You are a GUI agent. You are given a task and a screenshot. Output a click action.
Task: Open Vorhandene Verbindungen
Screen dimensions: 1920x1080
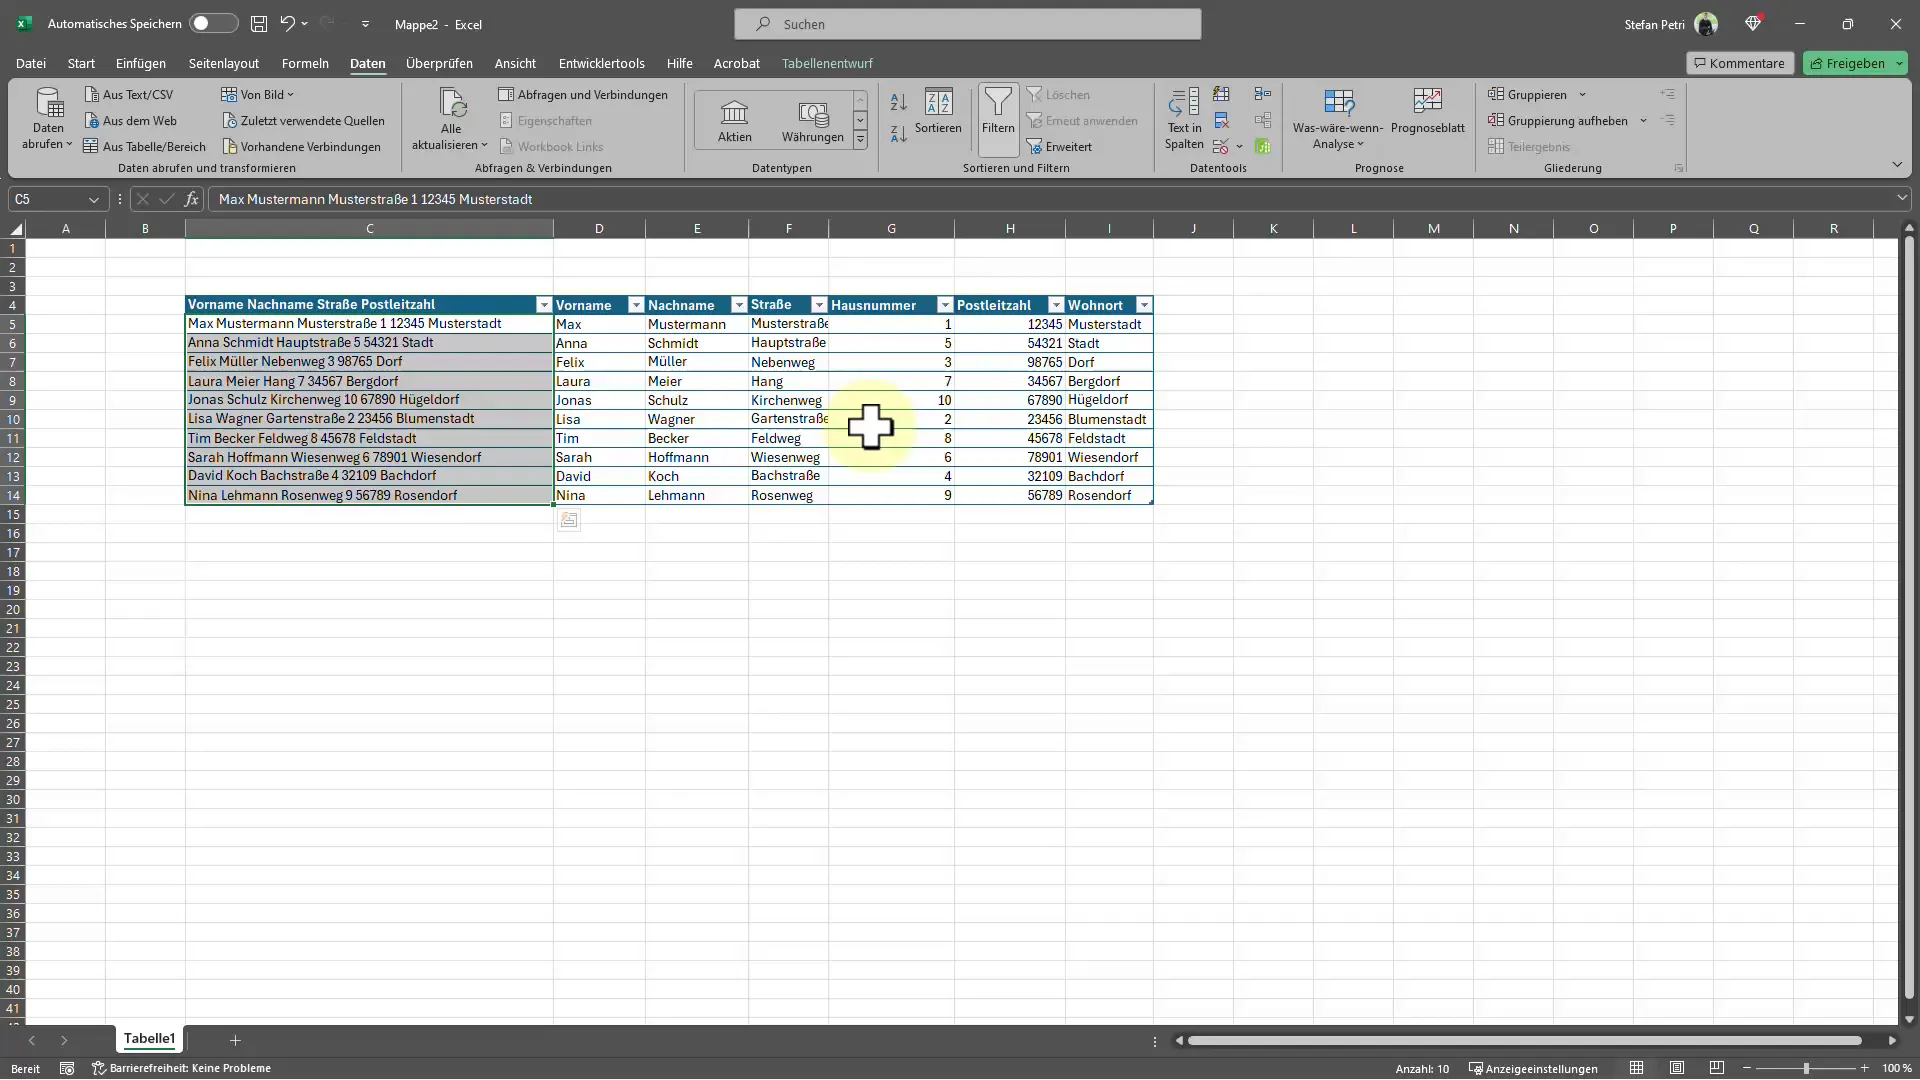(x=301, y=147)
